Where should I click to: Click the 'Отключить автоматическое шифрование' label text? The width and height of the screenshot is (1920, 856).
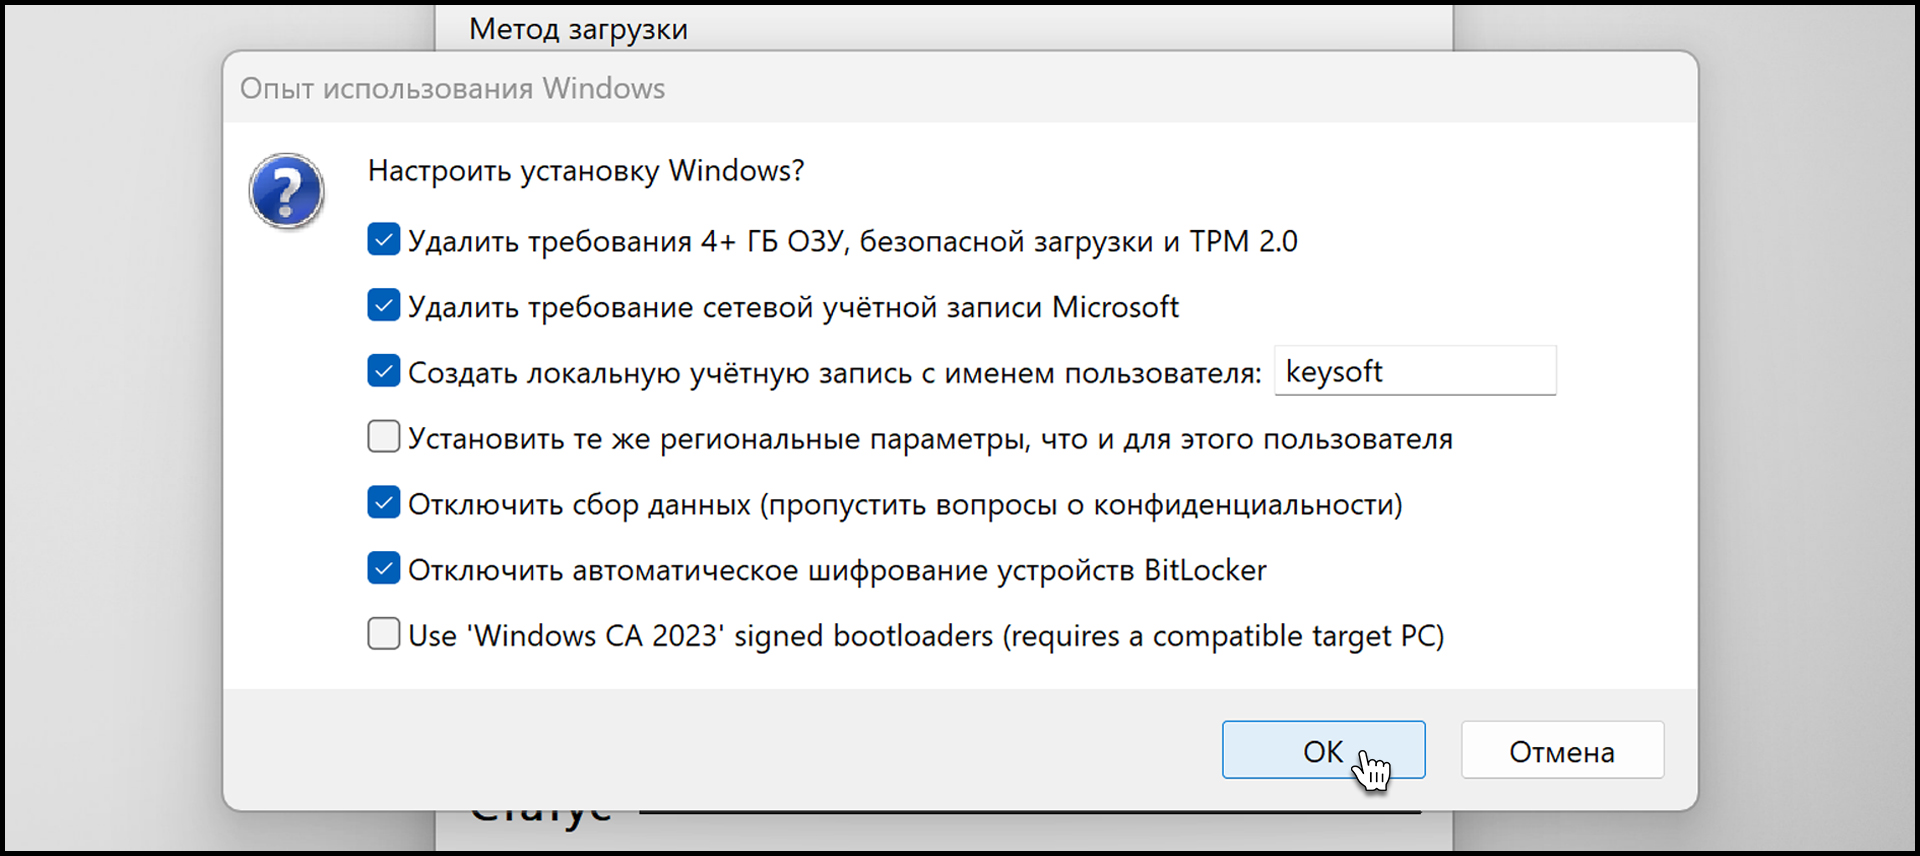(x=837, y=570)
